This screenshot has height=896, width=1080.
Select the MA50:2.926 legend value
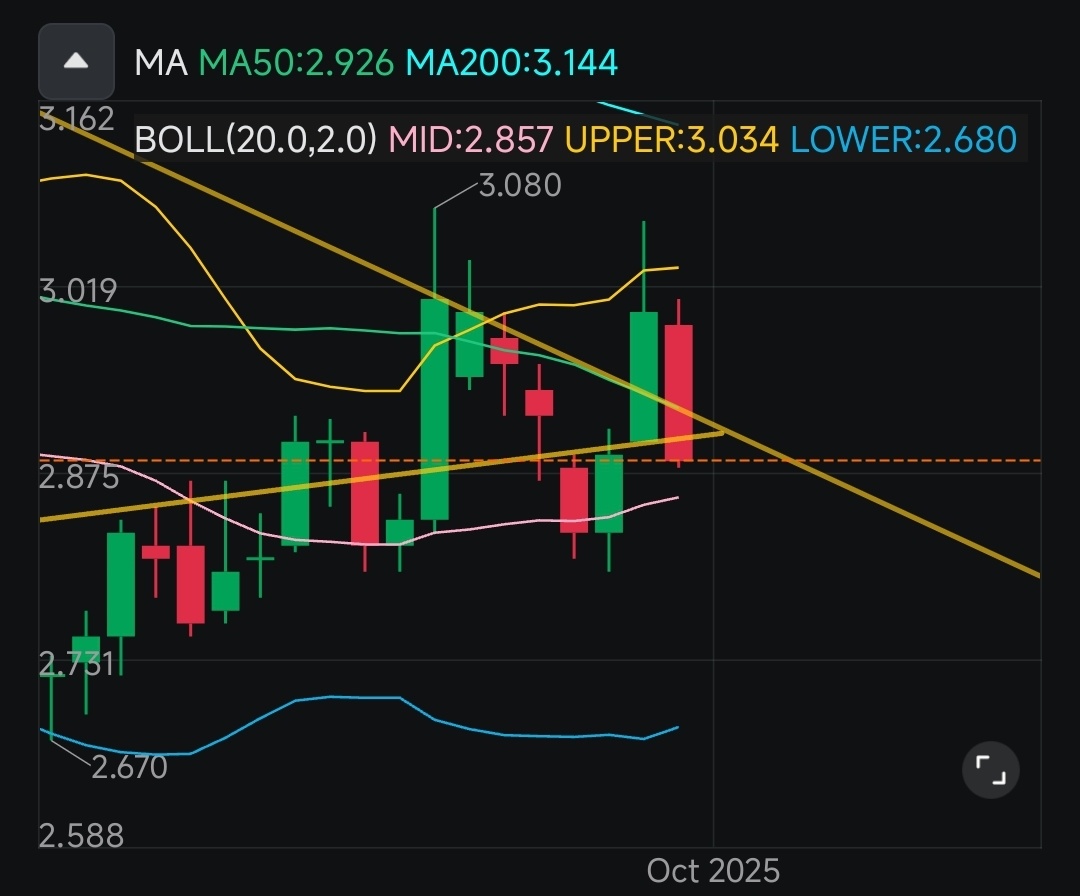tap(298, 63)
